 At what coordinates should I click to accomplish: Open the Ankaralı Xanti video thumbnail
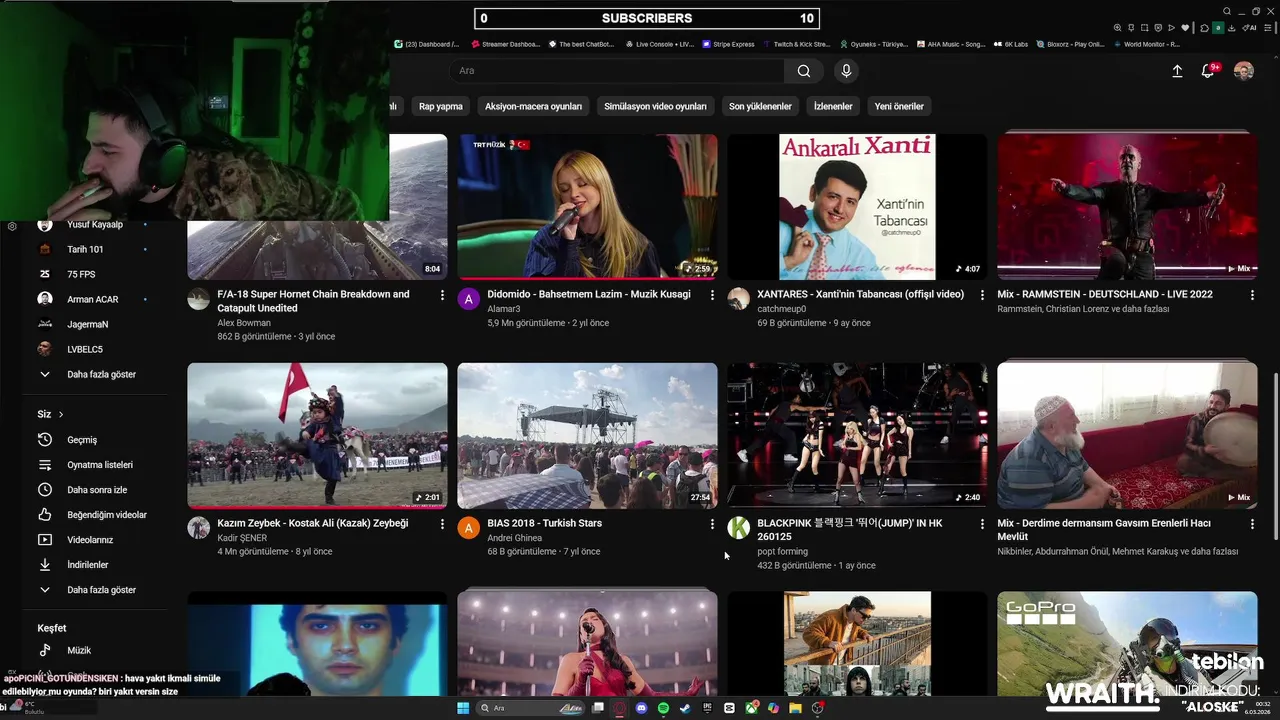(x=857, y=207)
